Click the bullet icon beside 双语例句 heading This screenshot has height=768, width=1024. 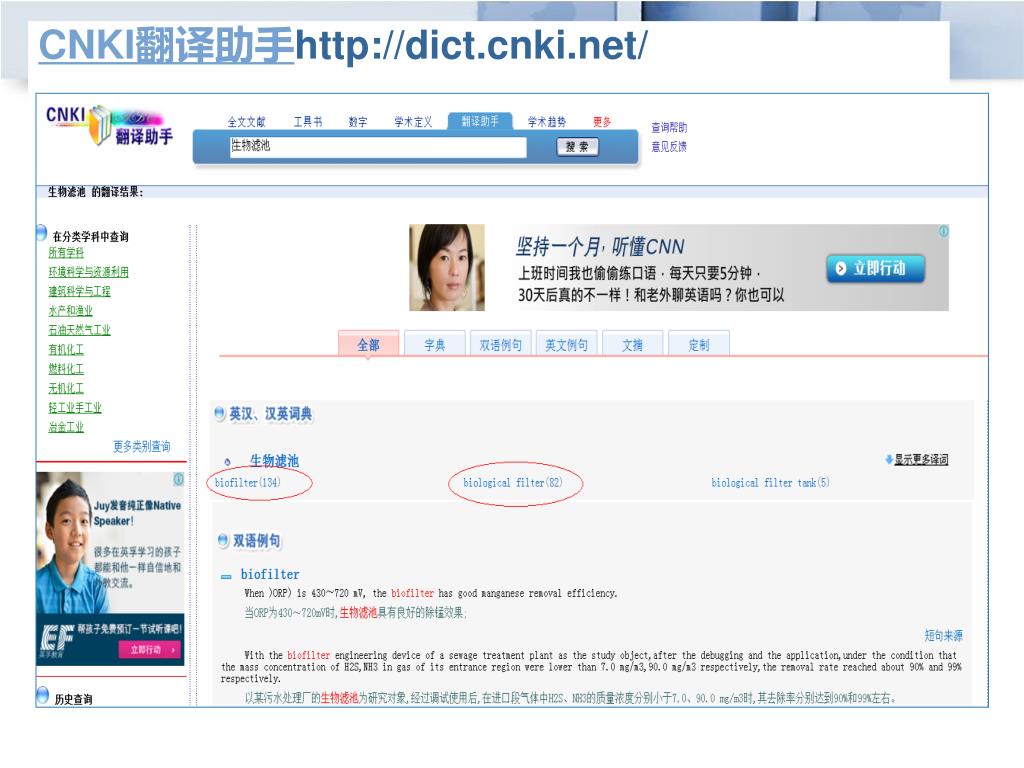click(223, 540)
